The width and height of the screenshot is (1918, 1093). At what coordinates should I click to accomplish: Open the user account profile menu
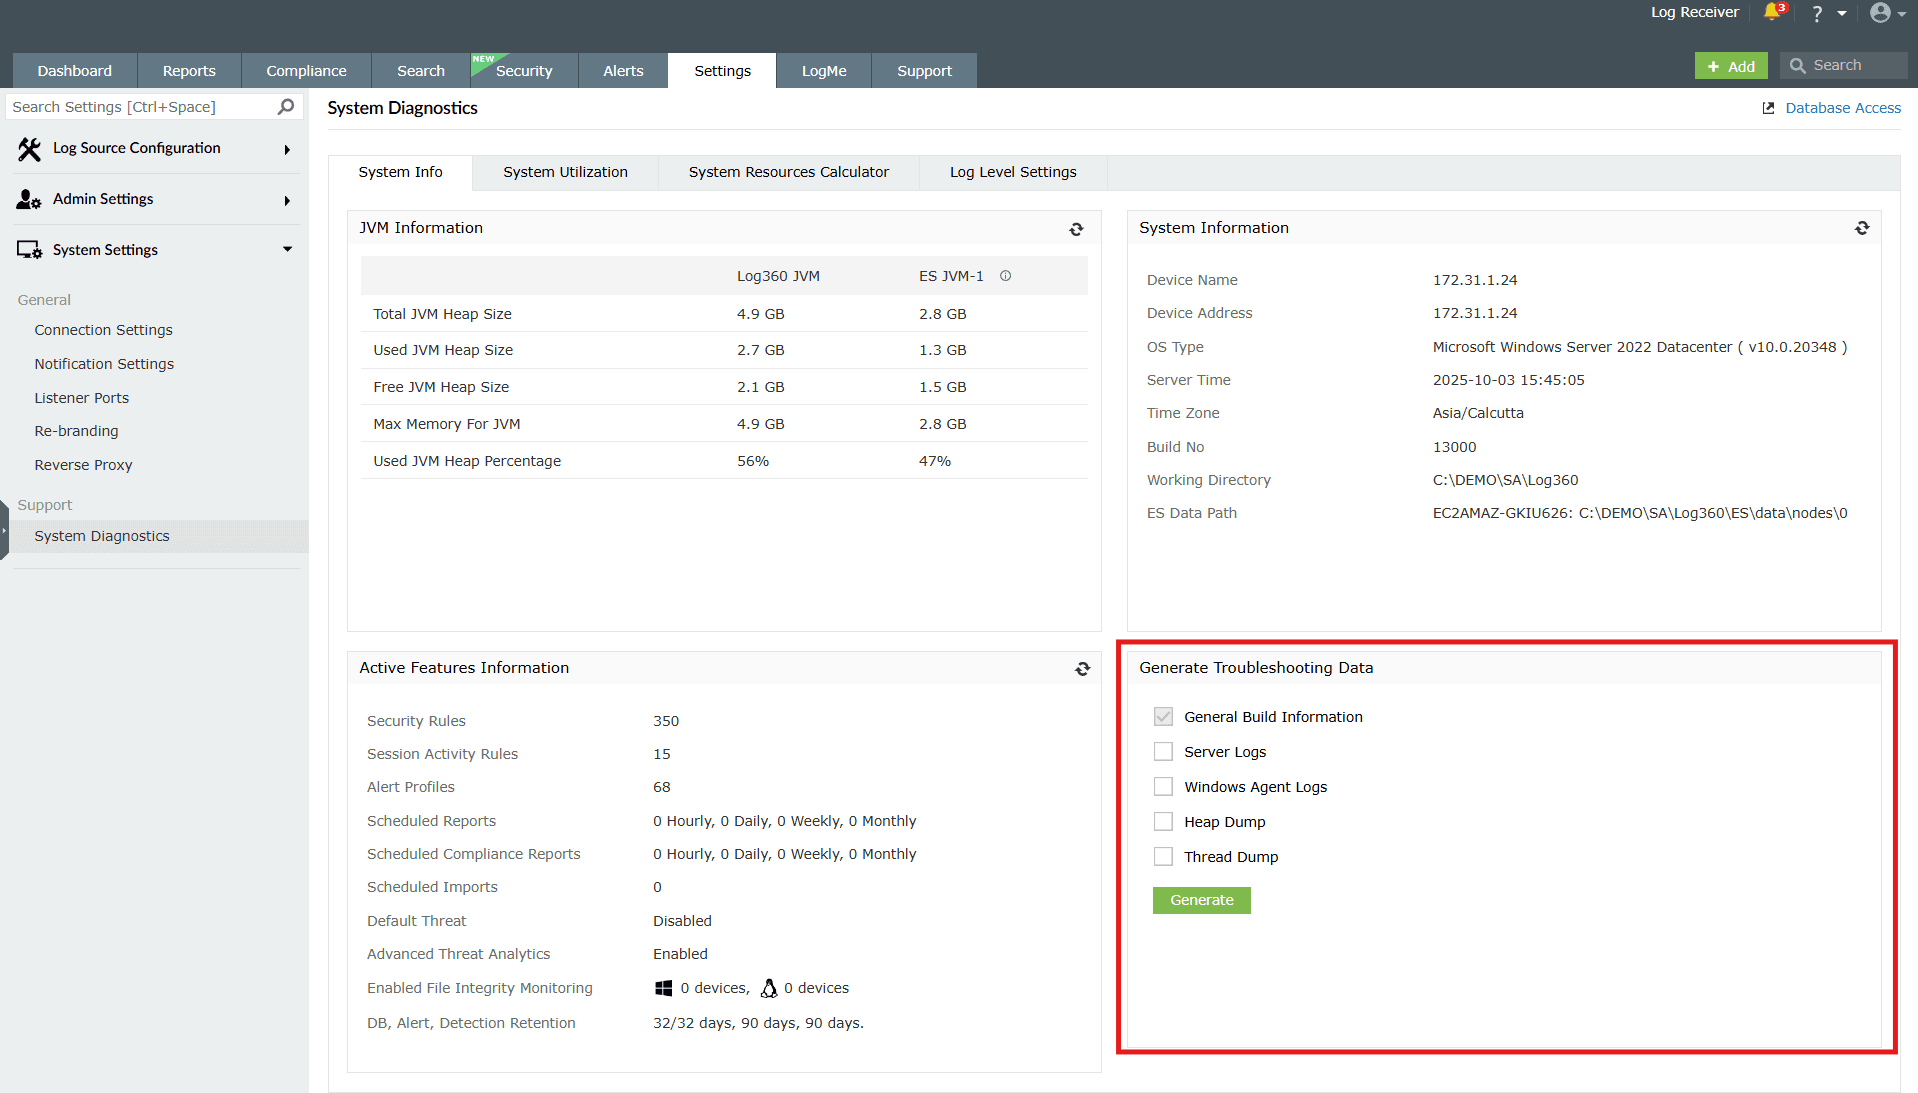coord(1880,12)
